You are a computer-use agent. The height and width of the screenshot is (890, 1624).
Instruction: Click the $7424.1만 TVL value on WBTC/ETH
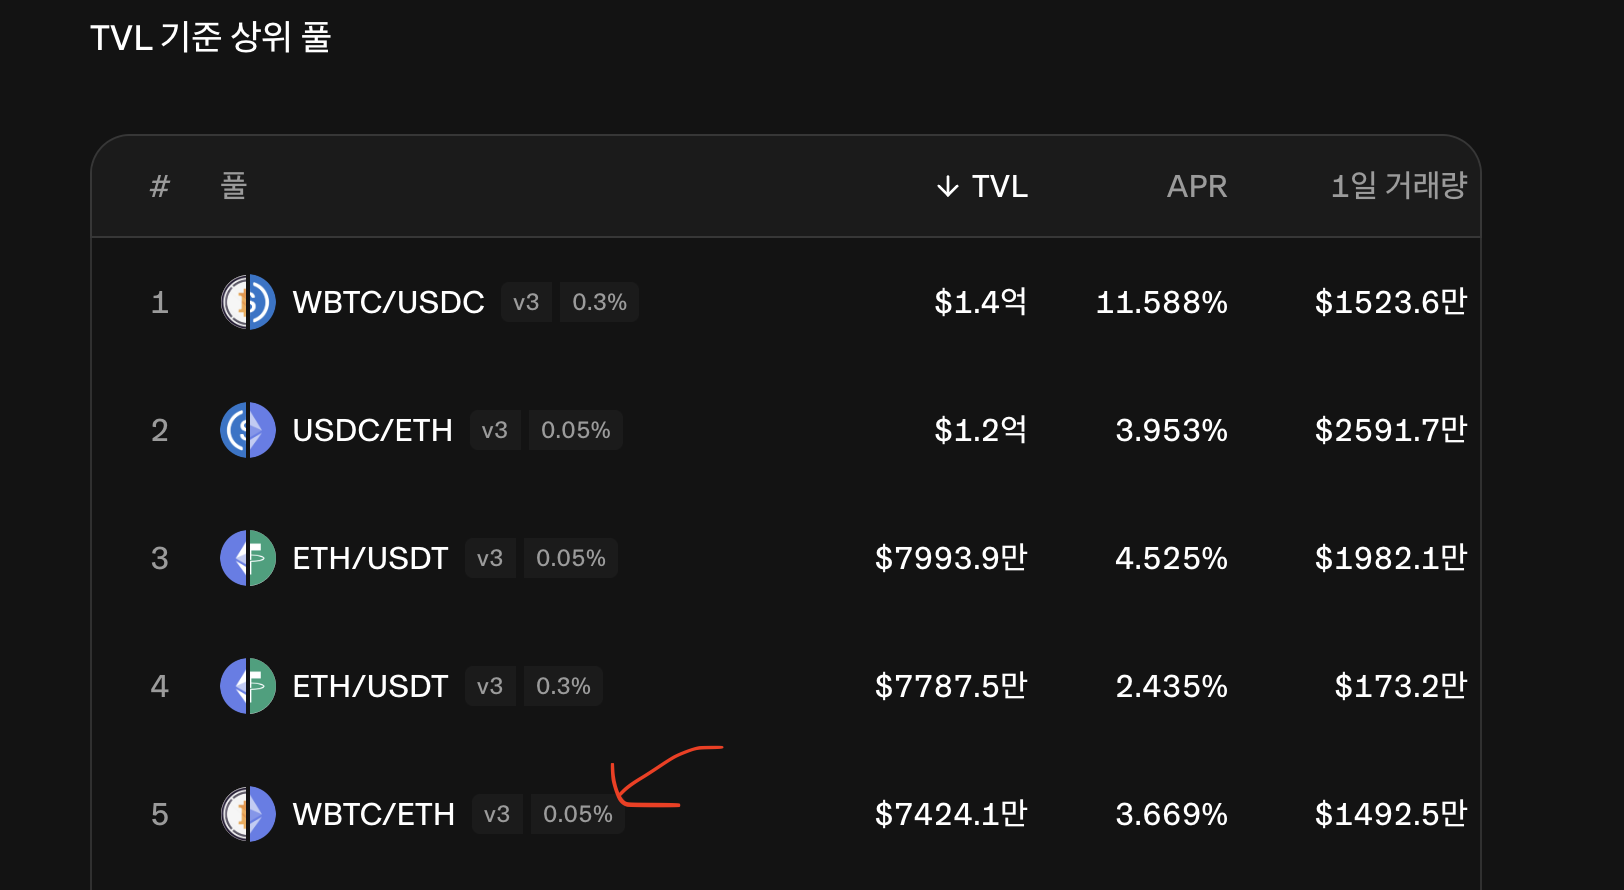pos(951,813)
